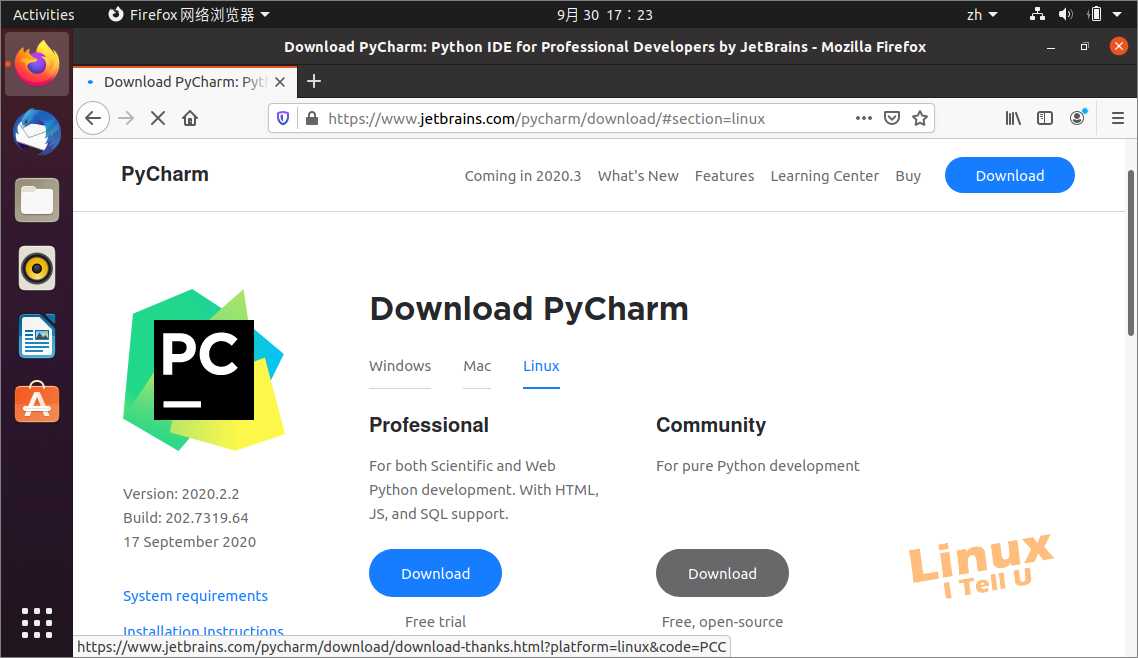This screenshot has height=658, width=1138.
Task: Open the Installation Instructions link
Action: pyautogui.click(x=203, y=630)
